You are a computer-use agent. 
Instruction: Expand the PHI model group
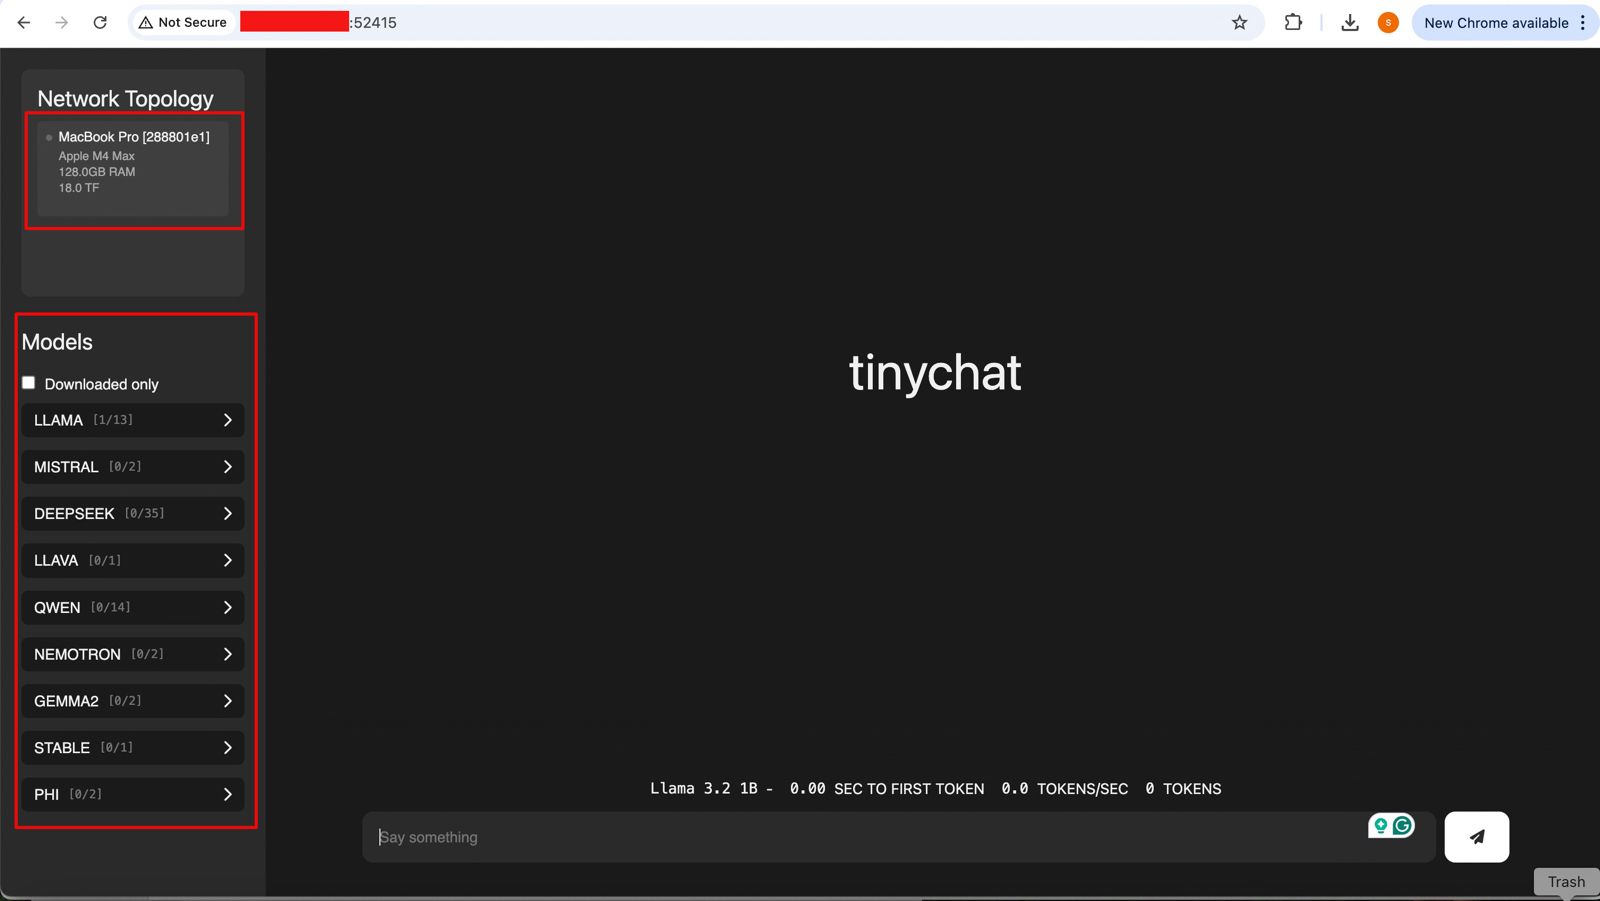click(x=133, y=794)
